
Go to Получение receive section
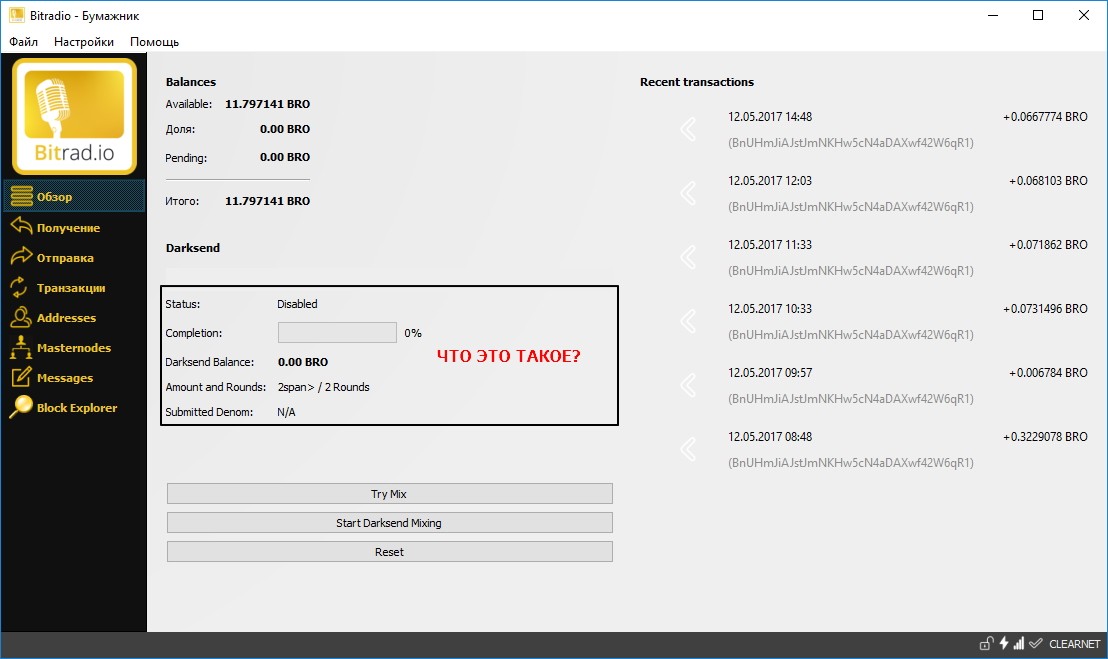coord(68,228)
